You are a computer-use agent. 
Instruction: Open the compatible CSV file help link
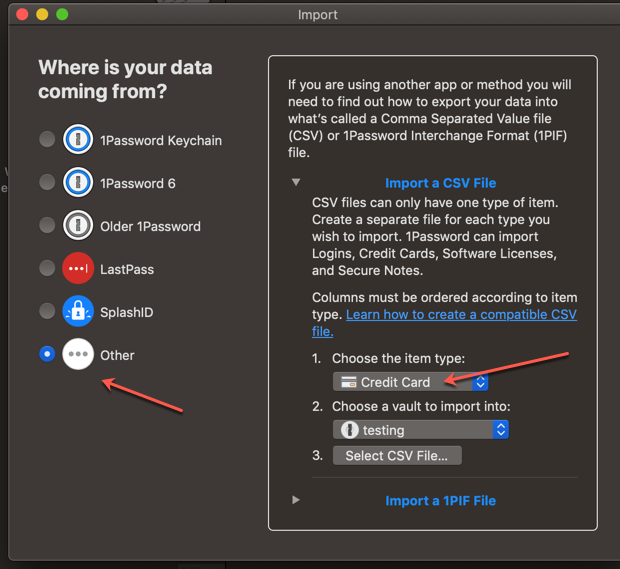[444, 323]
